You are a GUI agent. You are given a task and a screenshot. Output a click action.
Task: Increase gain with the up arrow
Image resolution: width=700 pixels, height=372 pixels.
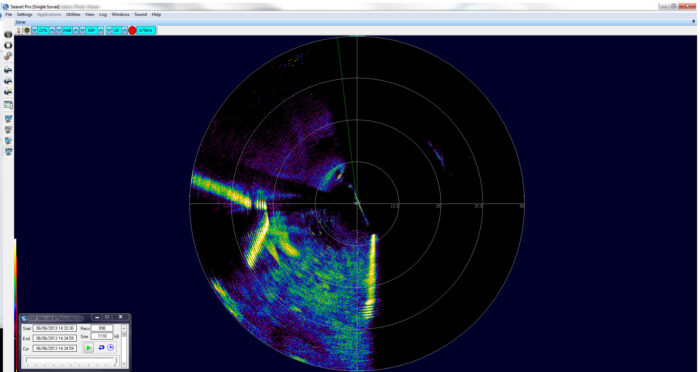[52, 30]
